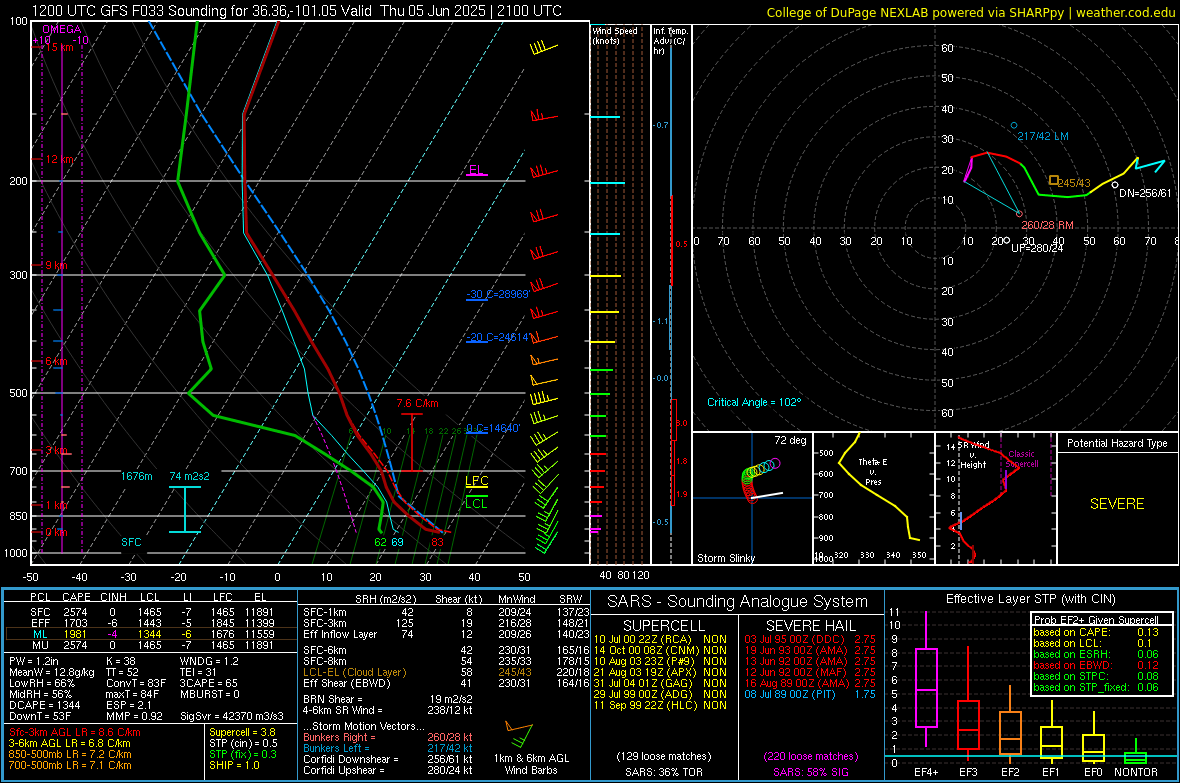Click the SARS: 58% SIG result
This screenshot has height=783, width=1180.
click(810, 772)
